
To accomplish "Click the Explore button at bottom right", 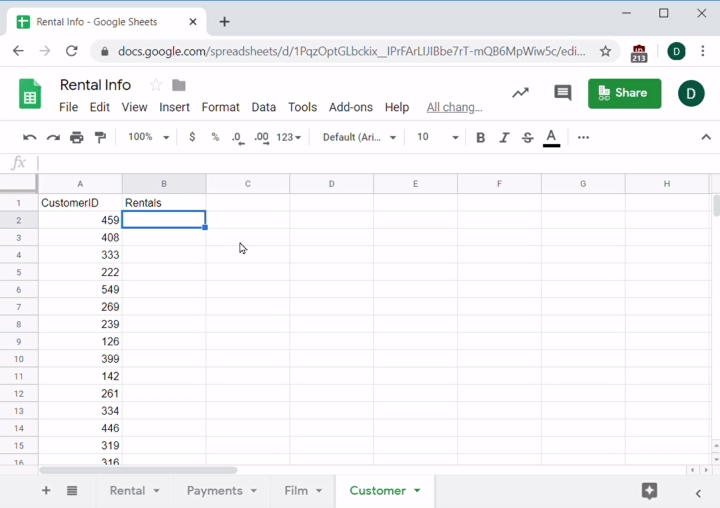I will [649, 490].
